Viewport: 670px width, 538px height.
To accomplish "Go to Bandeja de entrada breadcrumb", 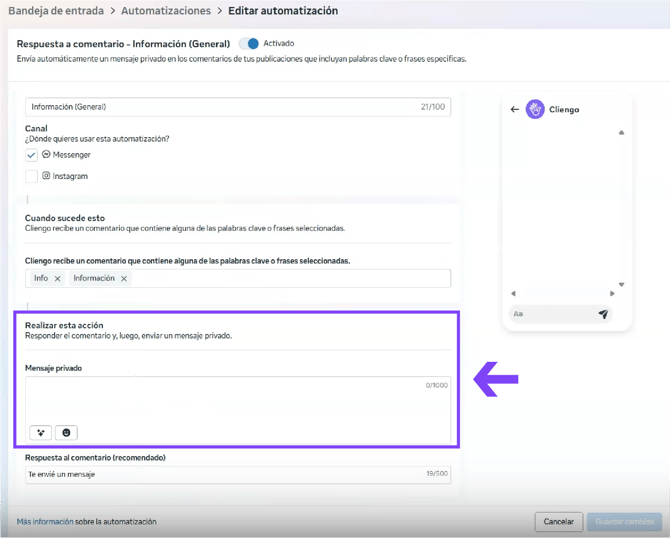I will 54,11.
